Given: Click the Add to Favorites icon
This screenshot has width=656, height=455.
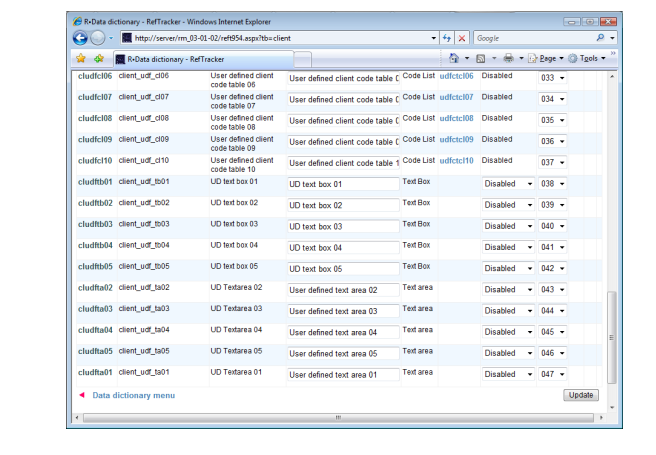Looking at the screenshot, I should tap(99, 59).
